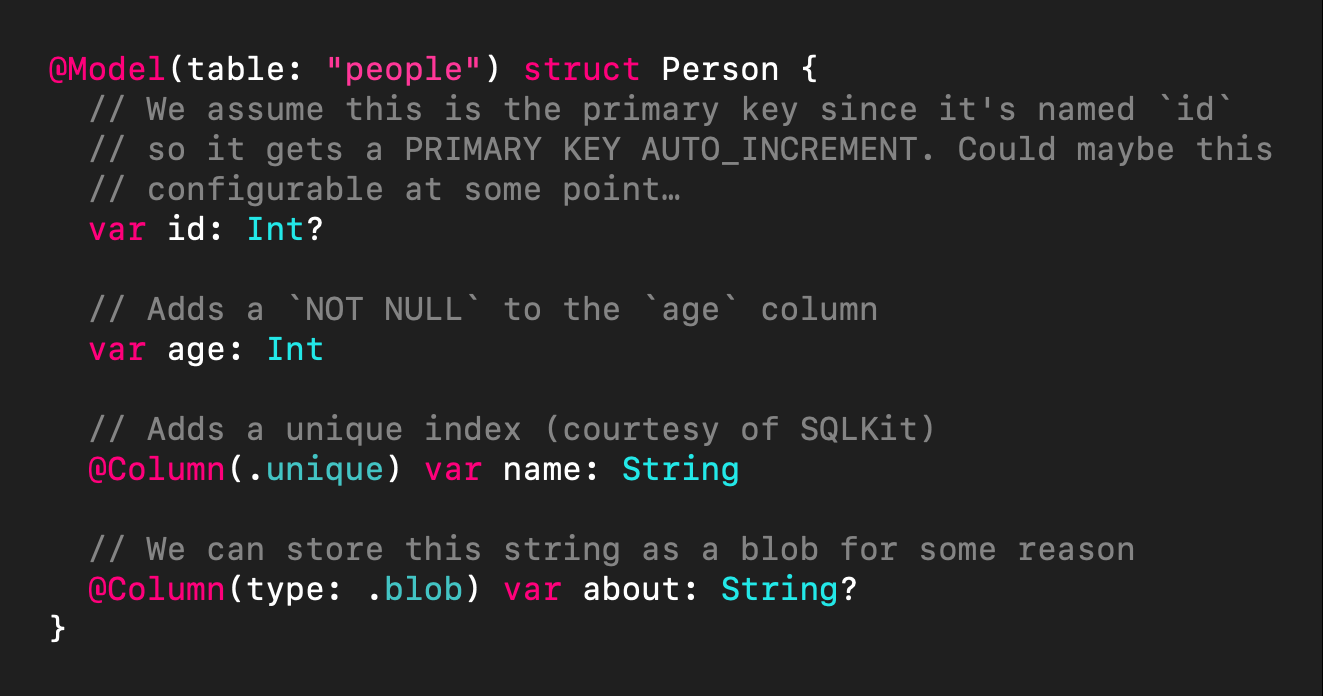
Task: Click the comment mentioning SQLKit
Action: [512, 429]
